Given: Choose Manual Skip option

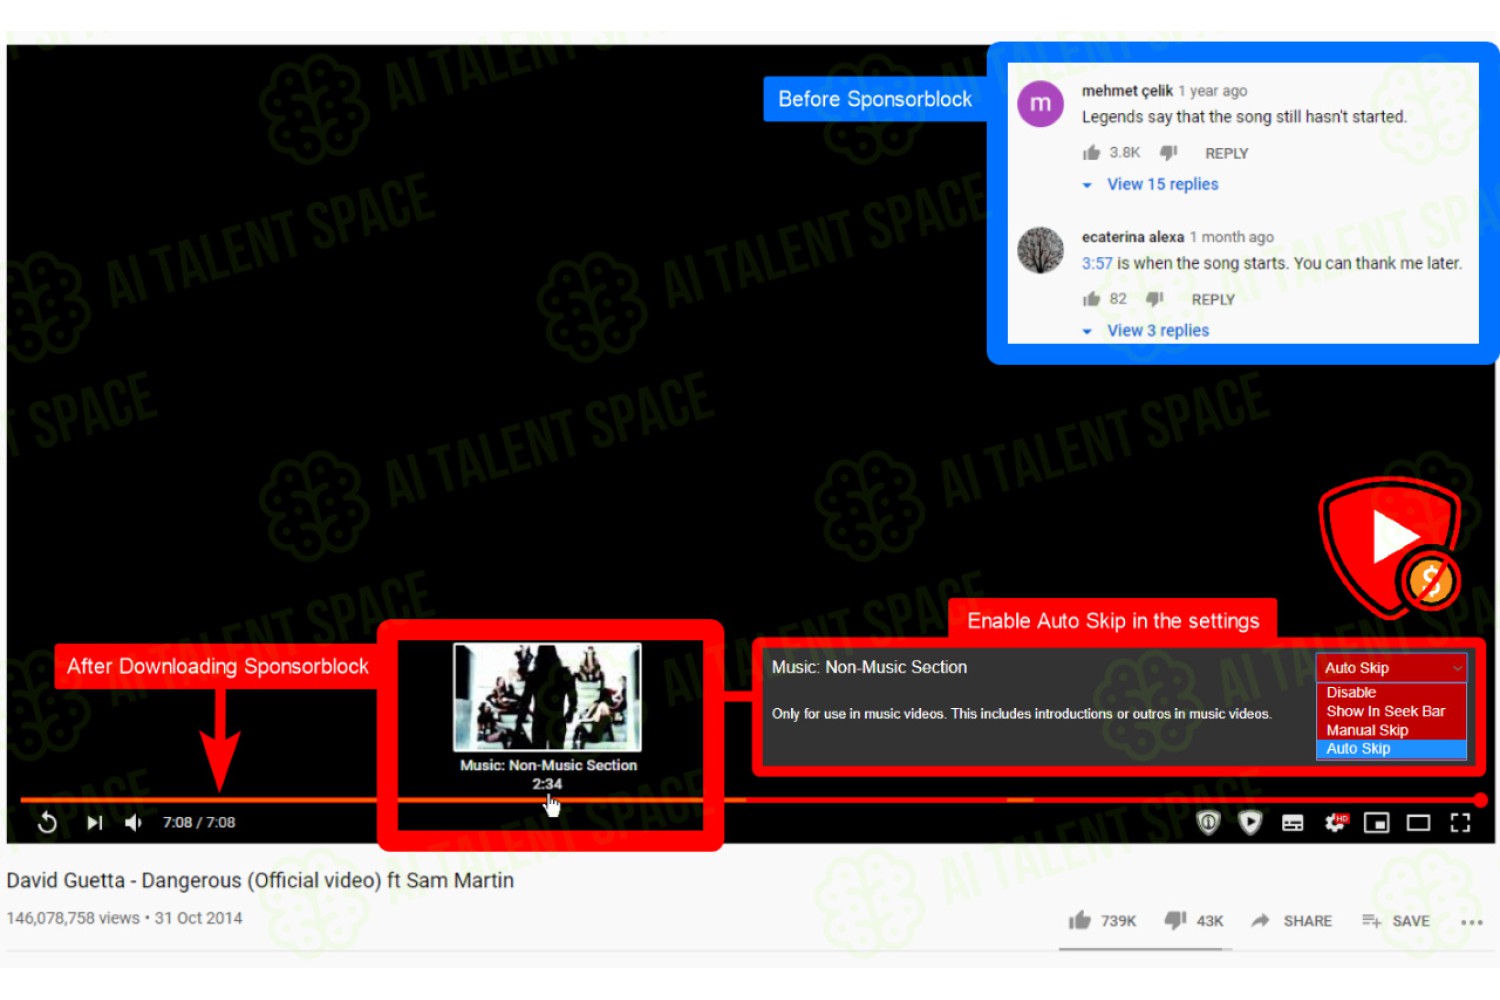Looking at the screenshot, I should click(x=1391, y=730).
